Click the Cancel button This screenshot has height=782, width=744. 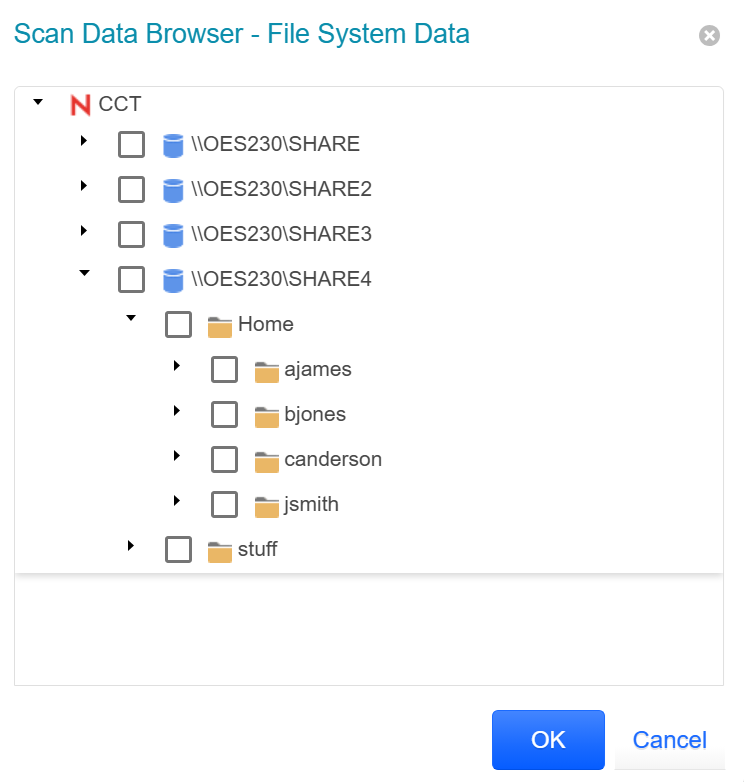tap(669, 740)
